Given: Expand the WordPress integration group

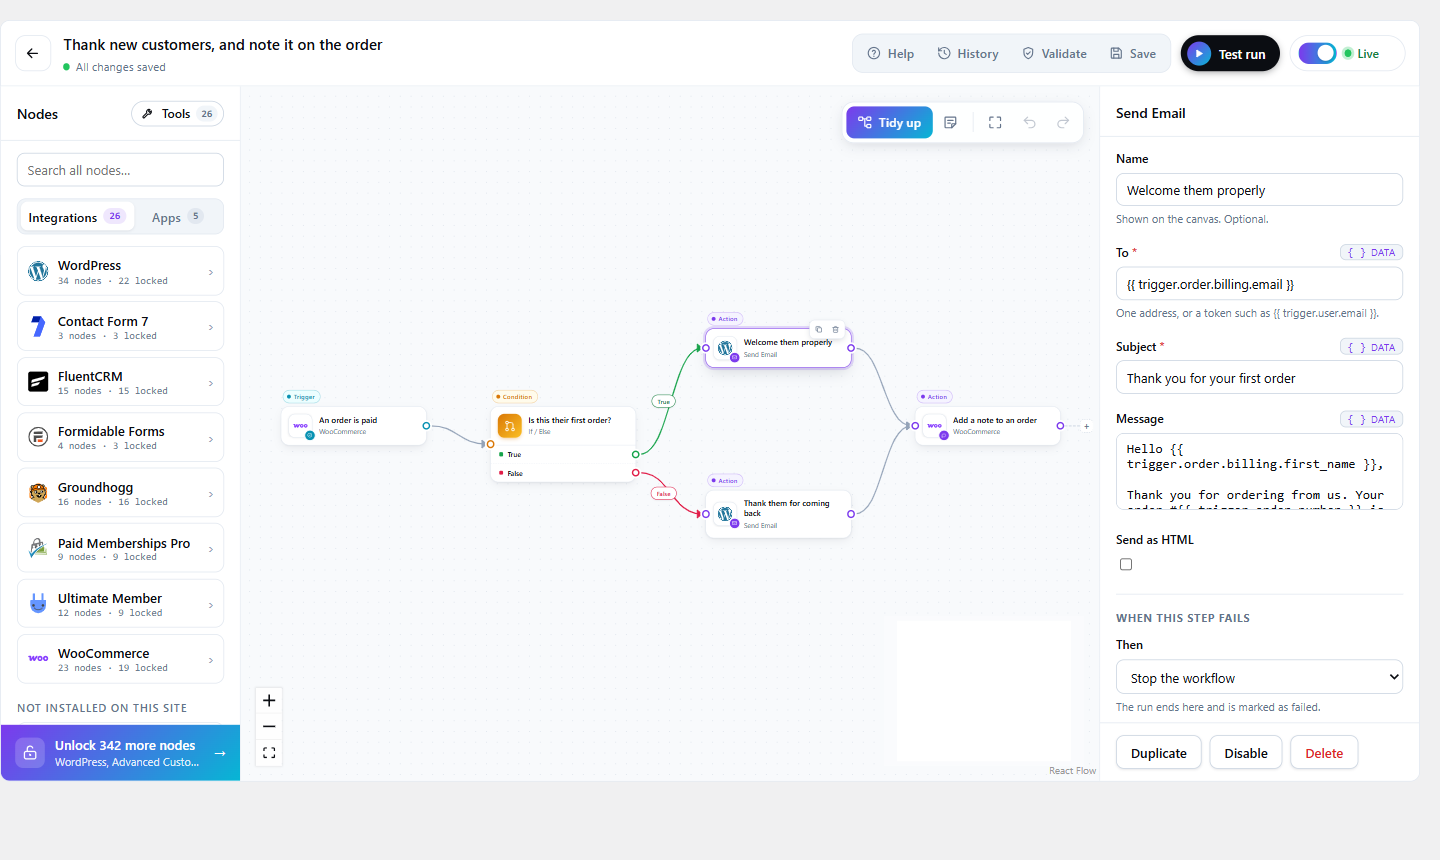Looking at the screenshot, I should [x=120, y=271].
